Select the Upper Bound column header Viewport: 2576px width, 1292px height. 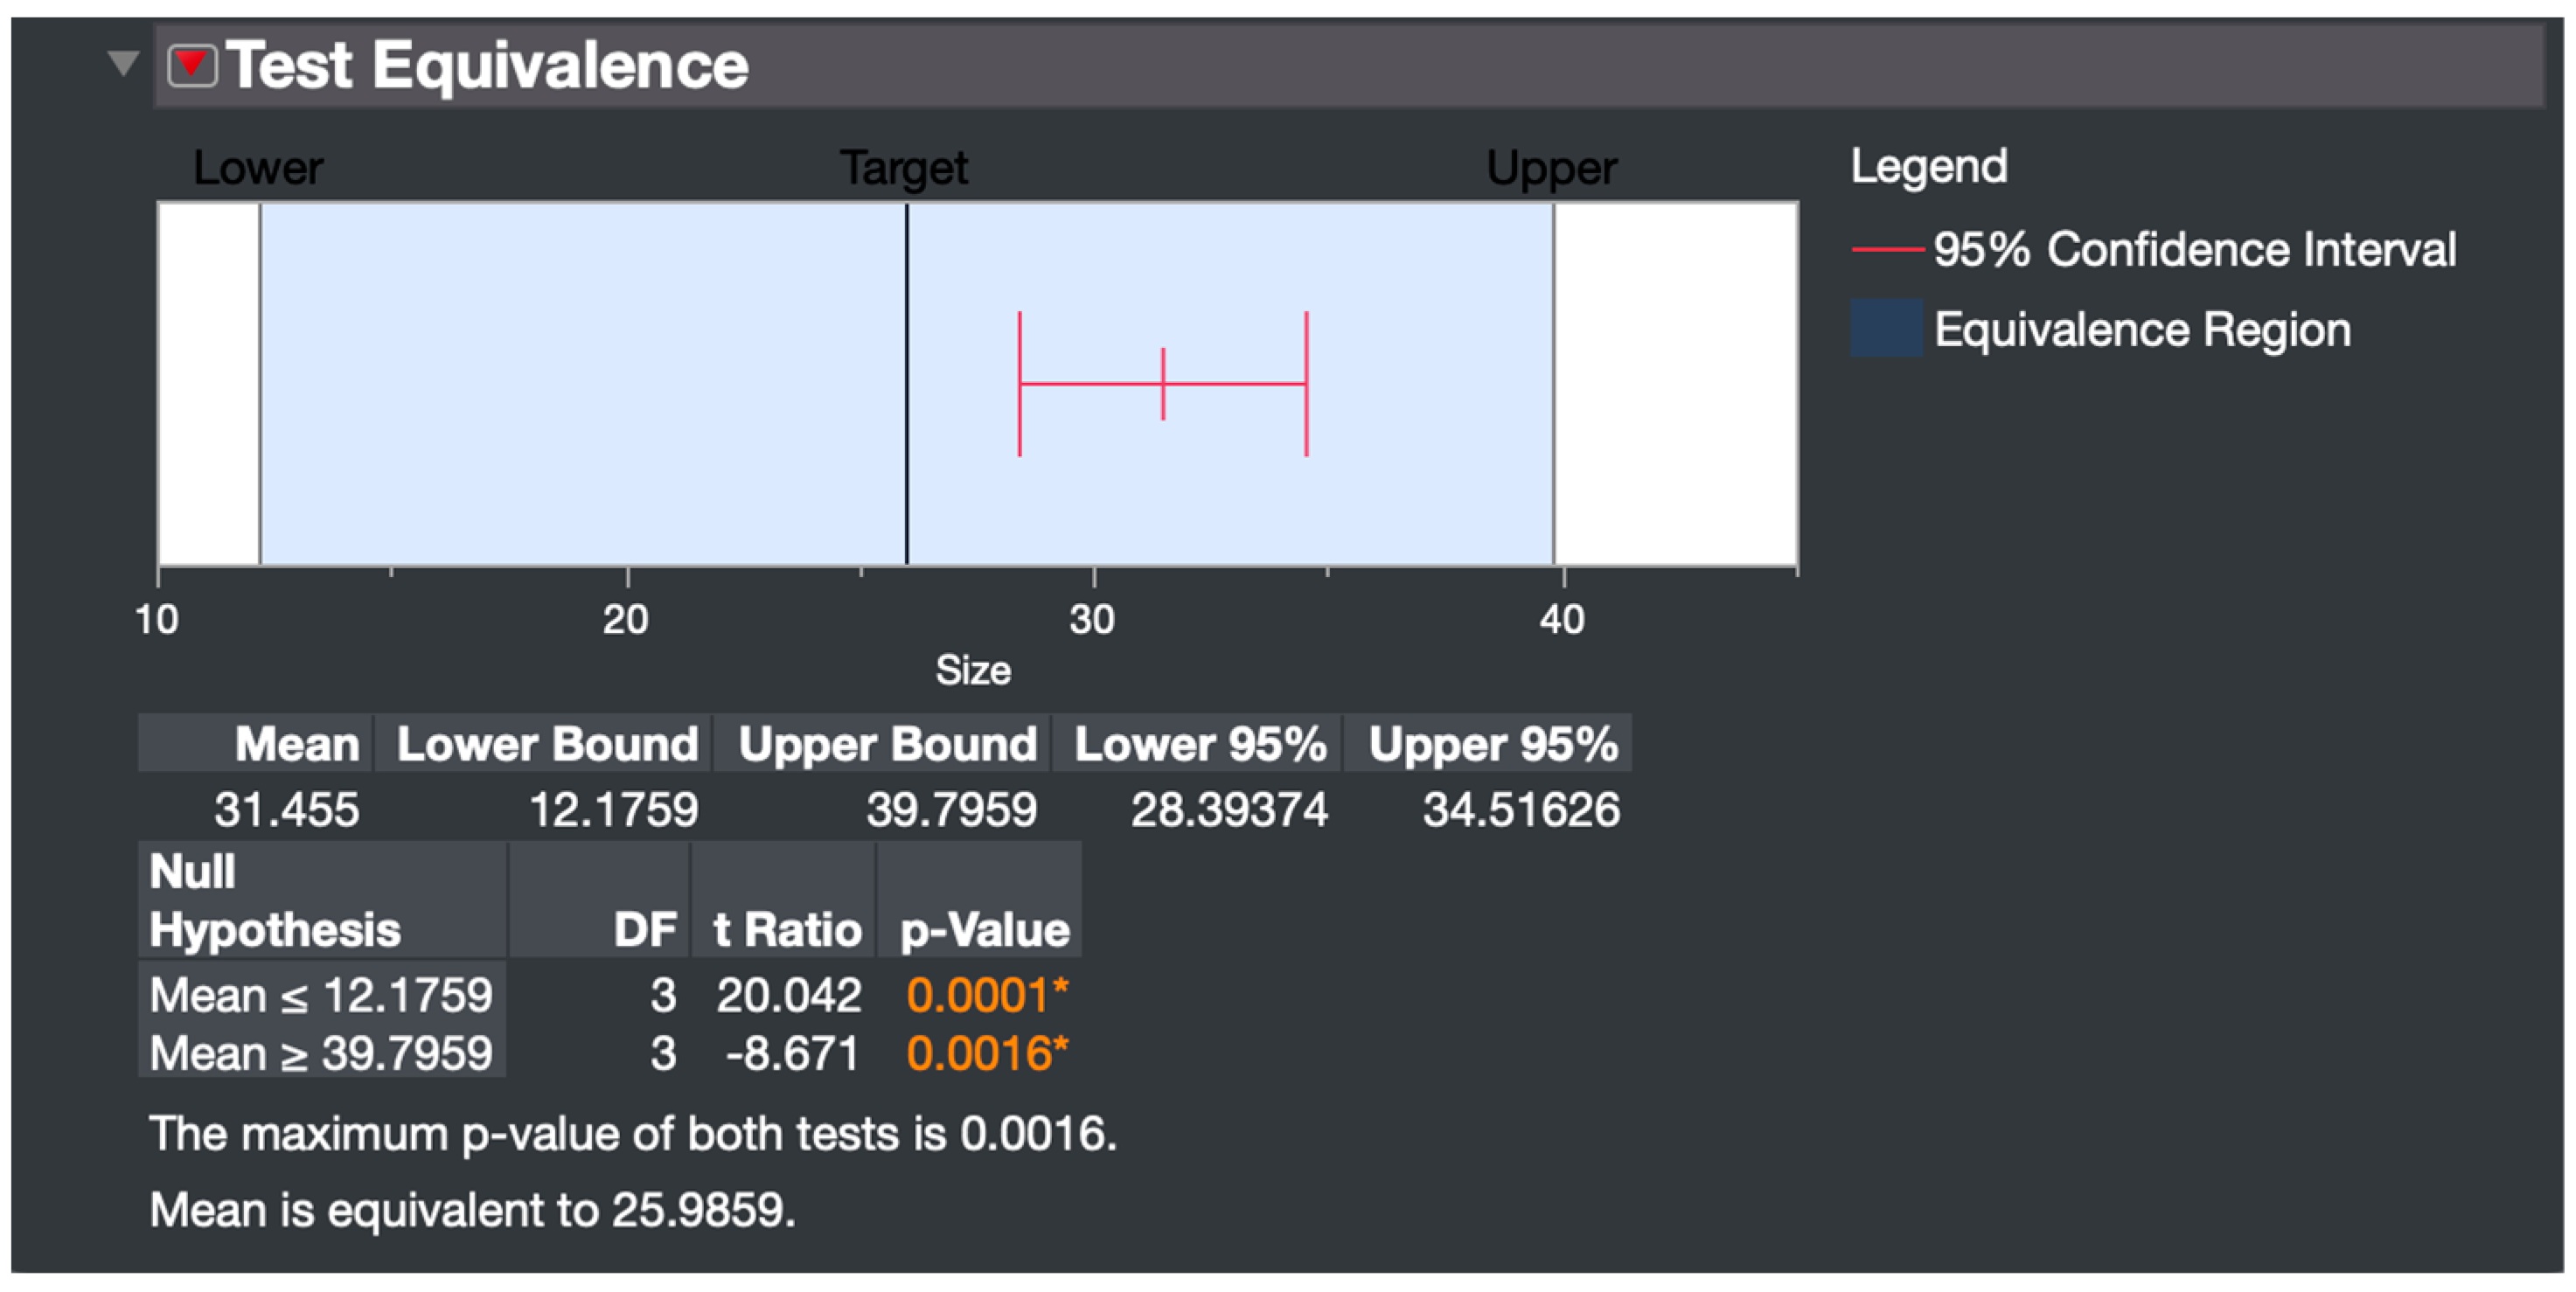pos(886,744)
